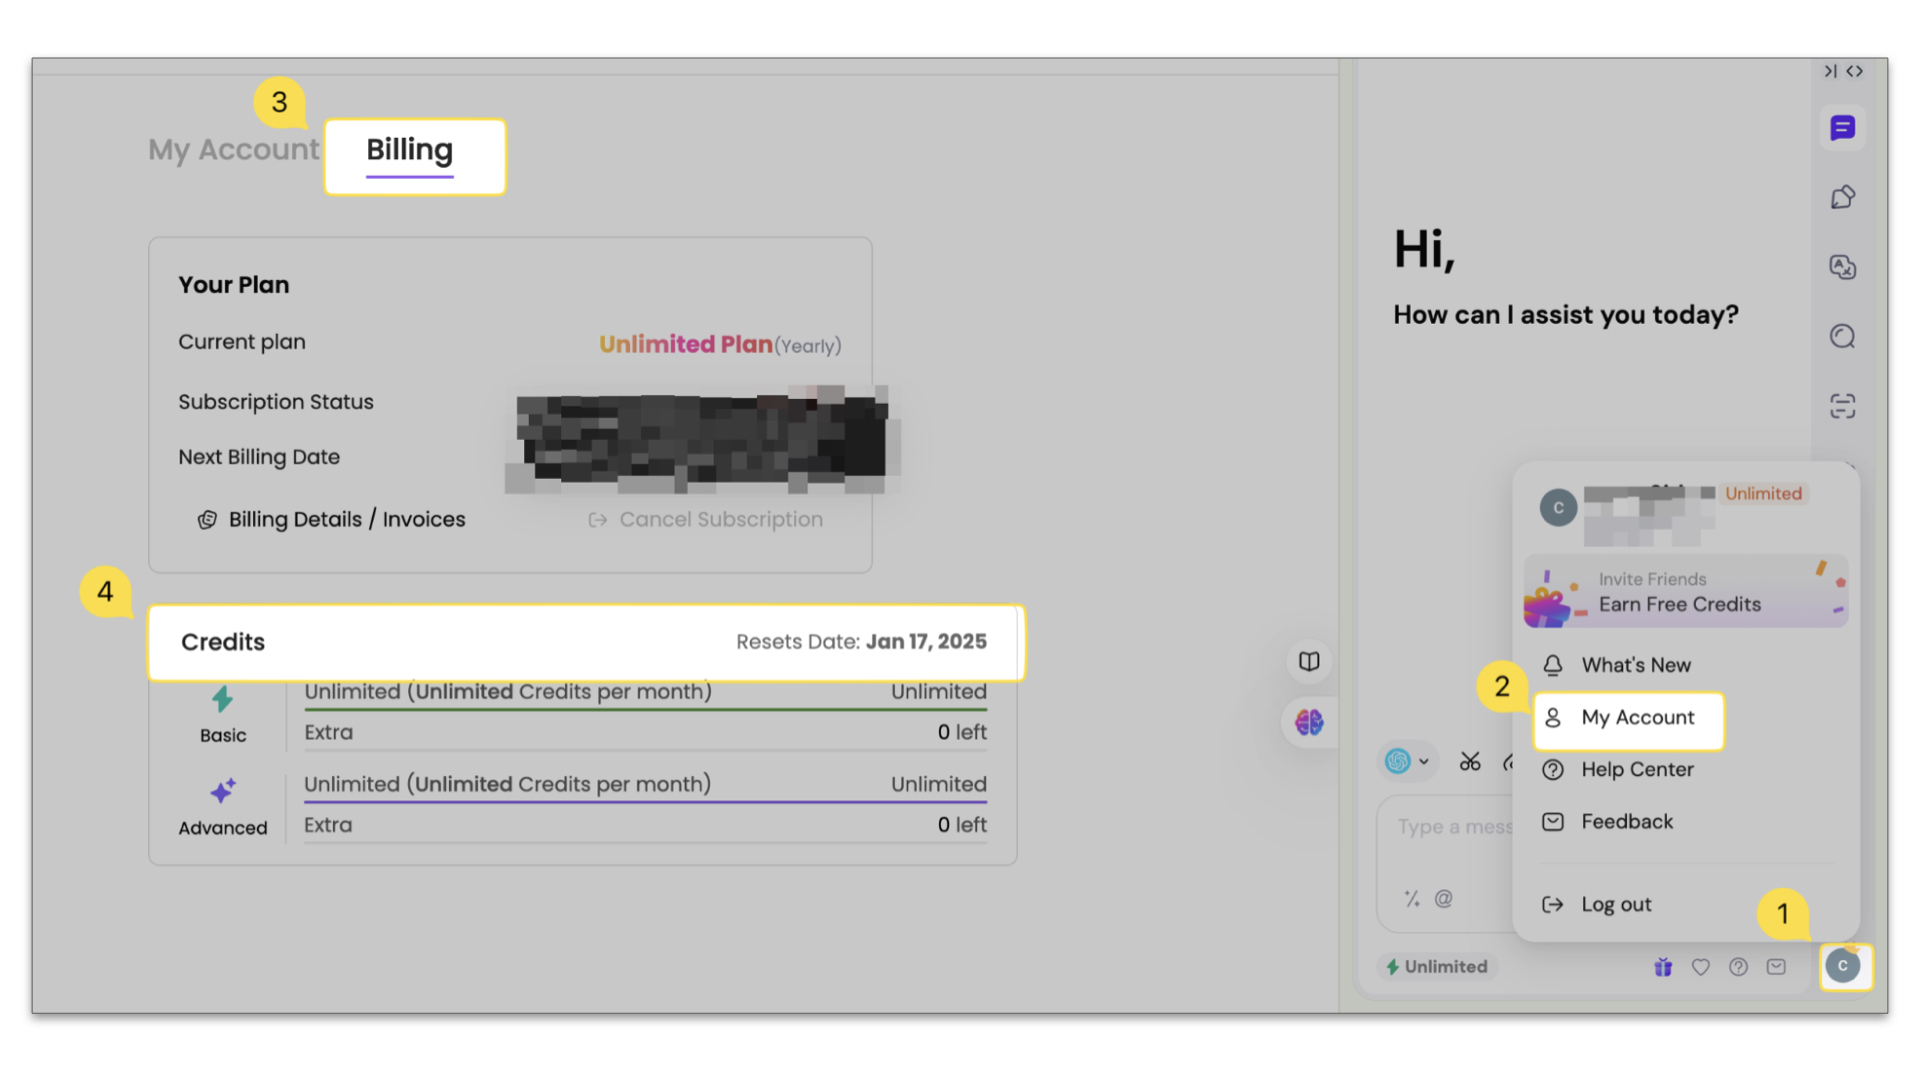Click the mail envelope icon in bottom bar
The height and width of the screenshot is (1080, 1920).
pyautogui.click(x=1776, y=967)
